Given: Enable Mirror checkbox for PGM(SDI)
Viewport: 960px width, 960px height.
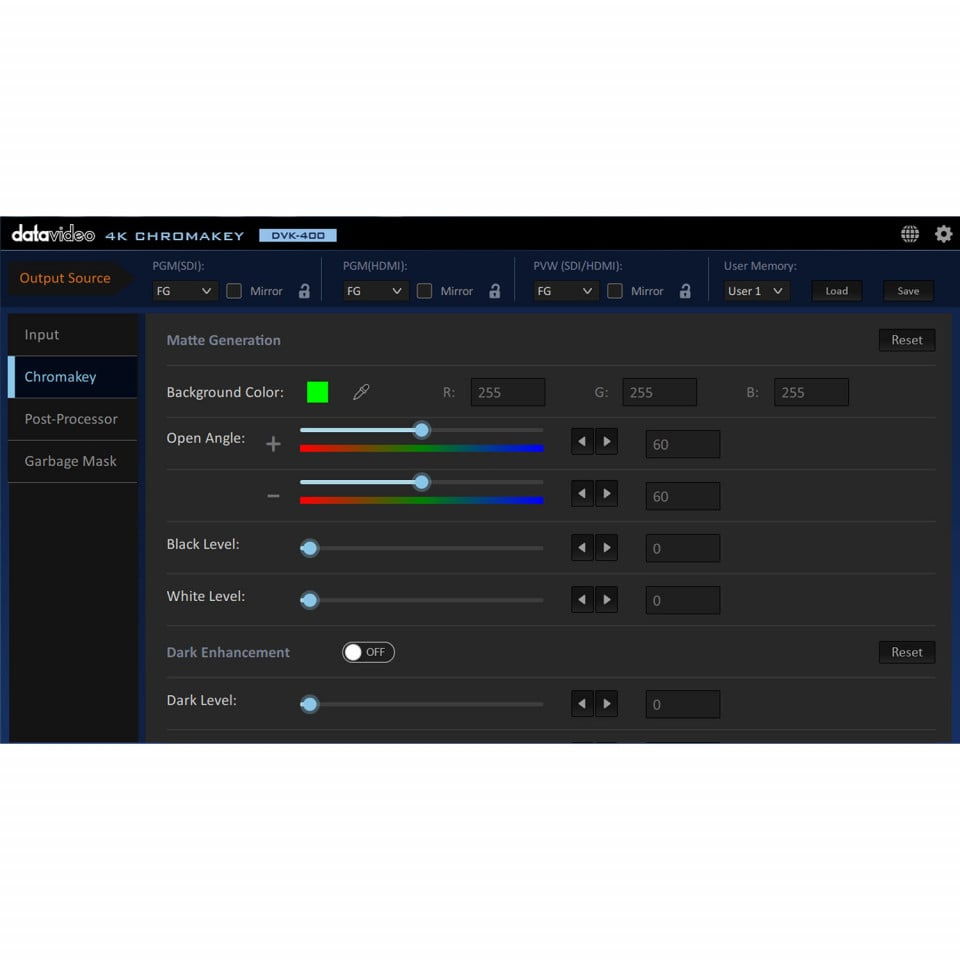Looking at the screenshot, I should pos(234,291).
